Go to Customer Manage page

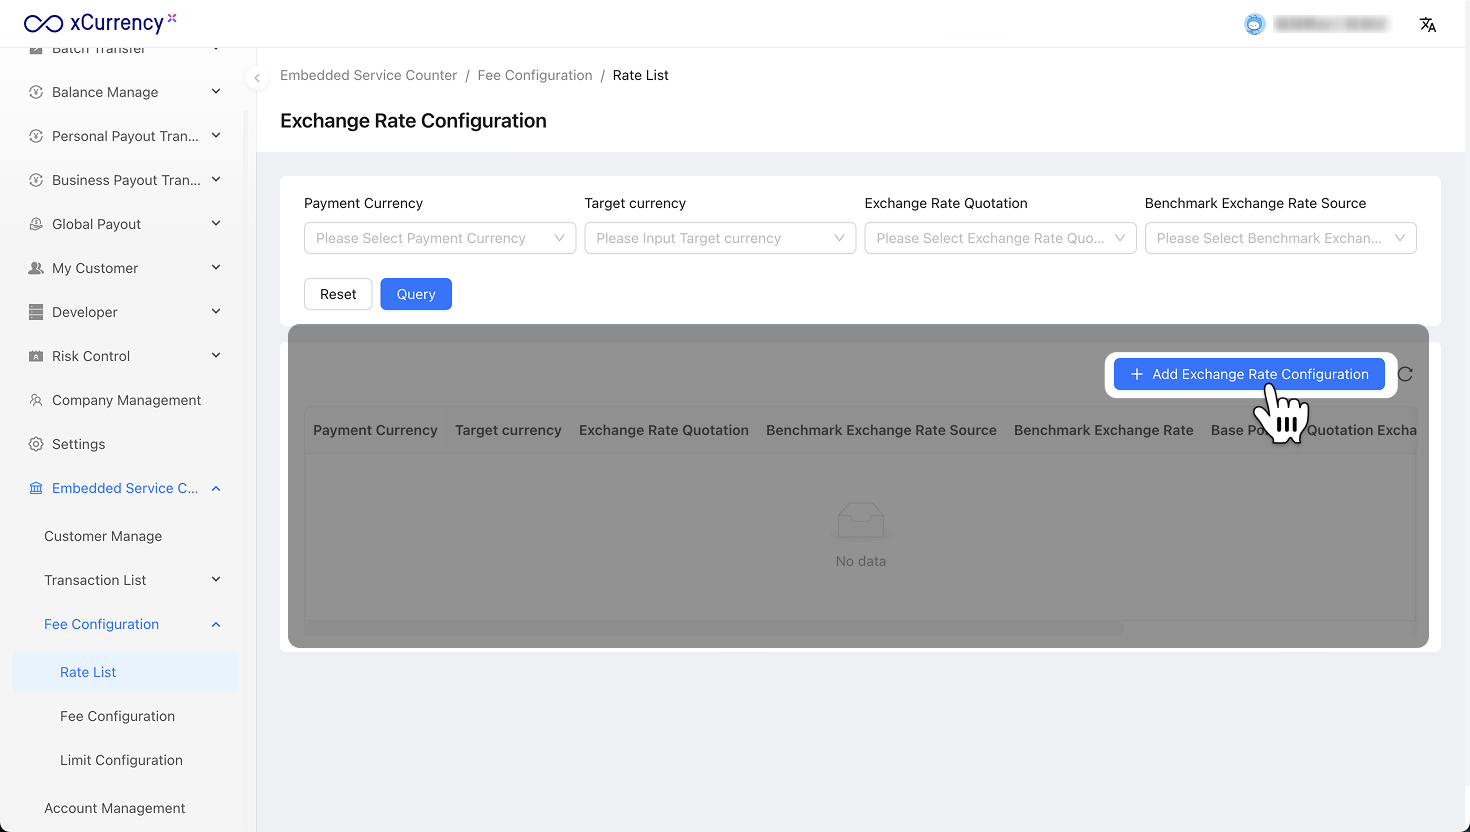103,536
